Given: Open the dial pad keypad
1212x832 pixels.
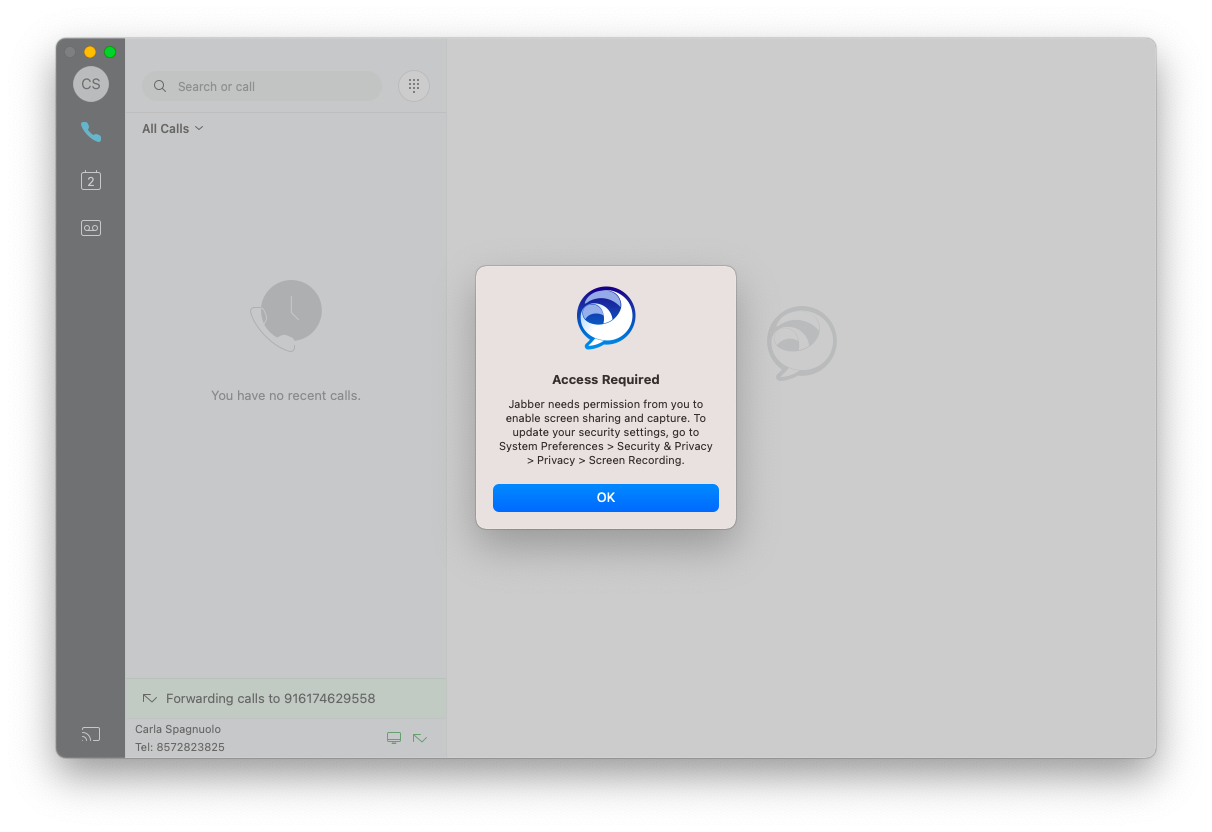Looking at the screenshot, I should click(414, 86).
